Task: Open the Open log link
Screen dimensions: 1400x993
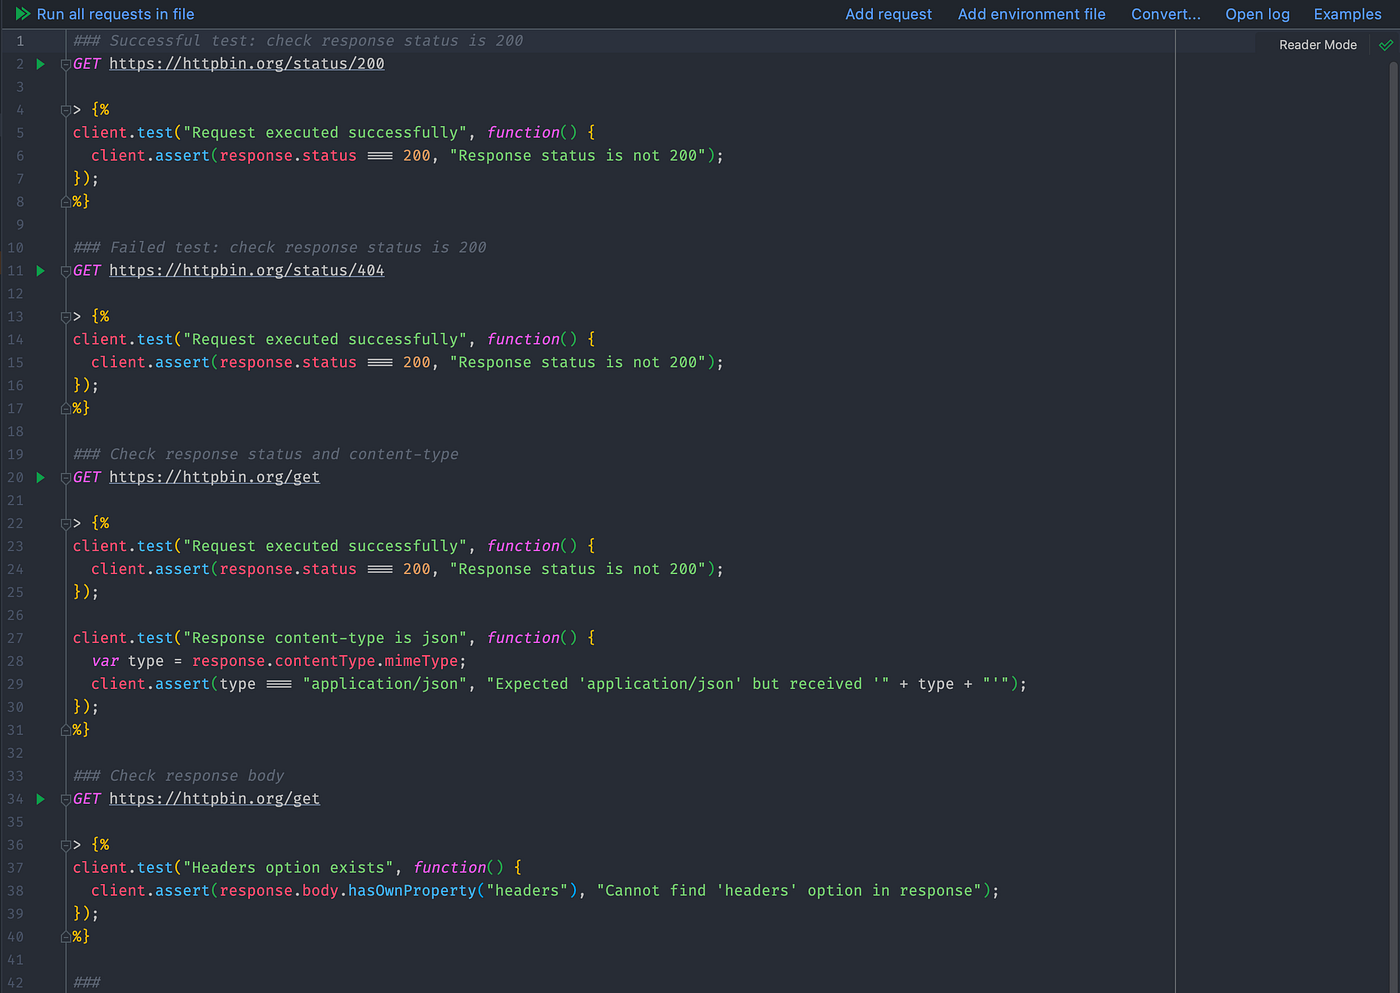Action: tap(1257, 14)
